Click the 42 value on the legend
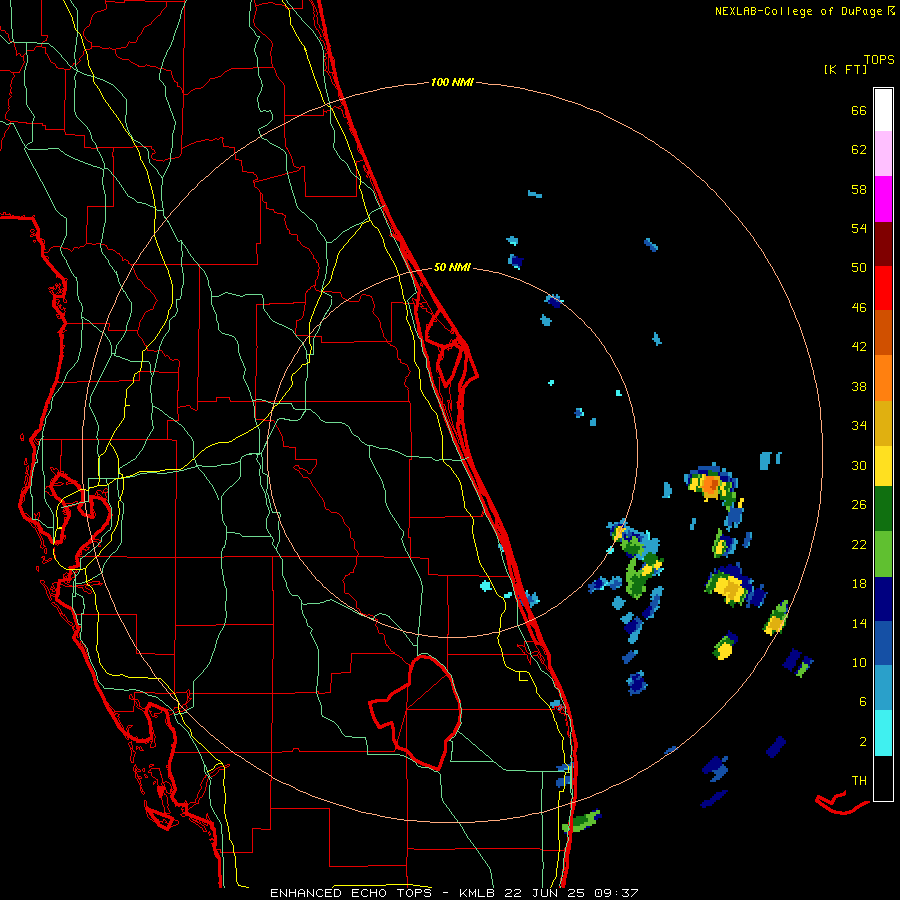 [x=859, y=347]
